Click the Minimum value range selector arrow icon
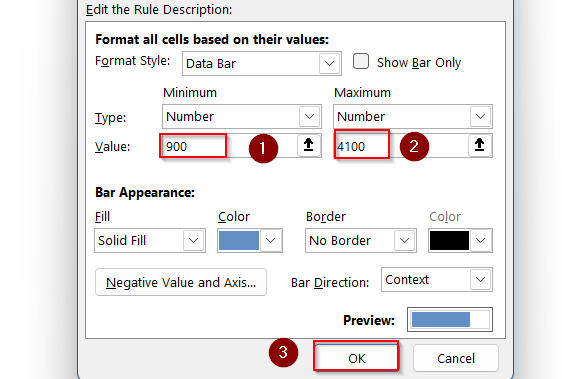 click(308, 146)
